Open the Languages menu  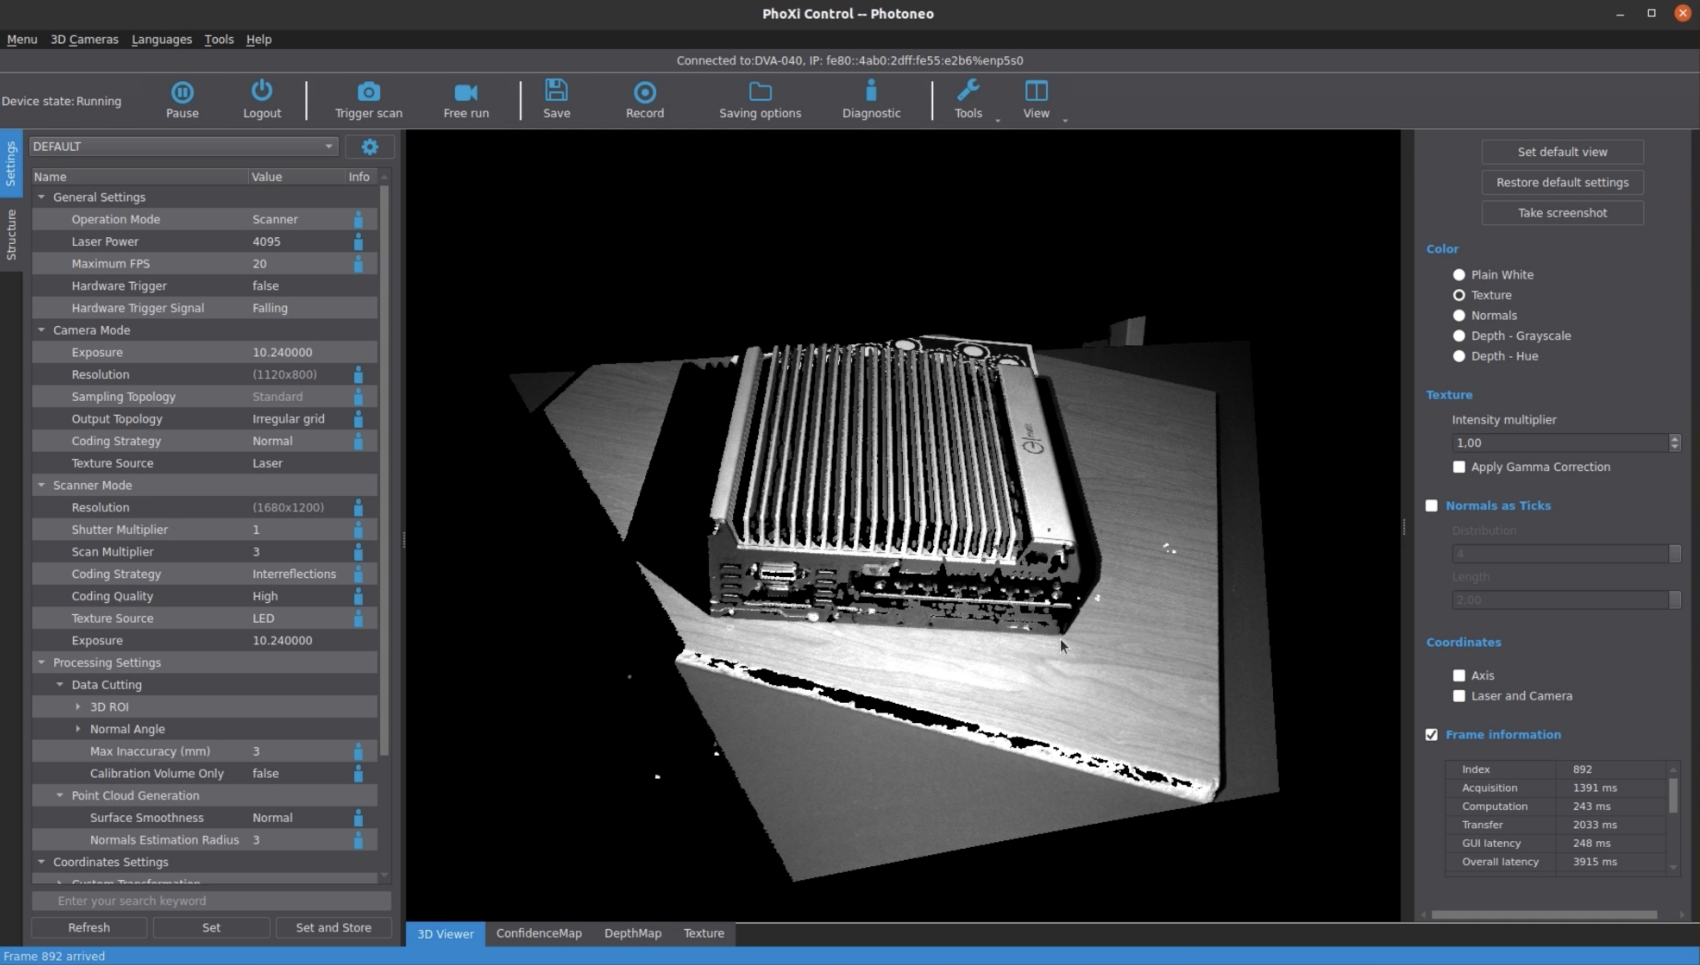tap(161, 39)
